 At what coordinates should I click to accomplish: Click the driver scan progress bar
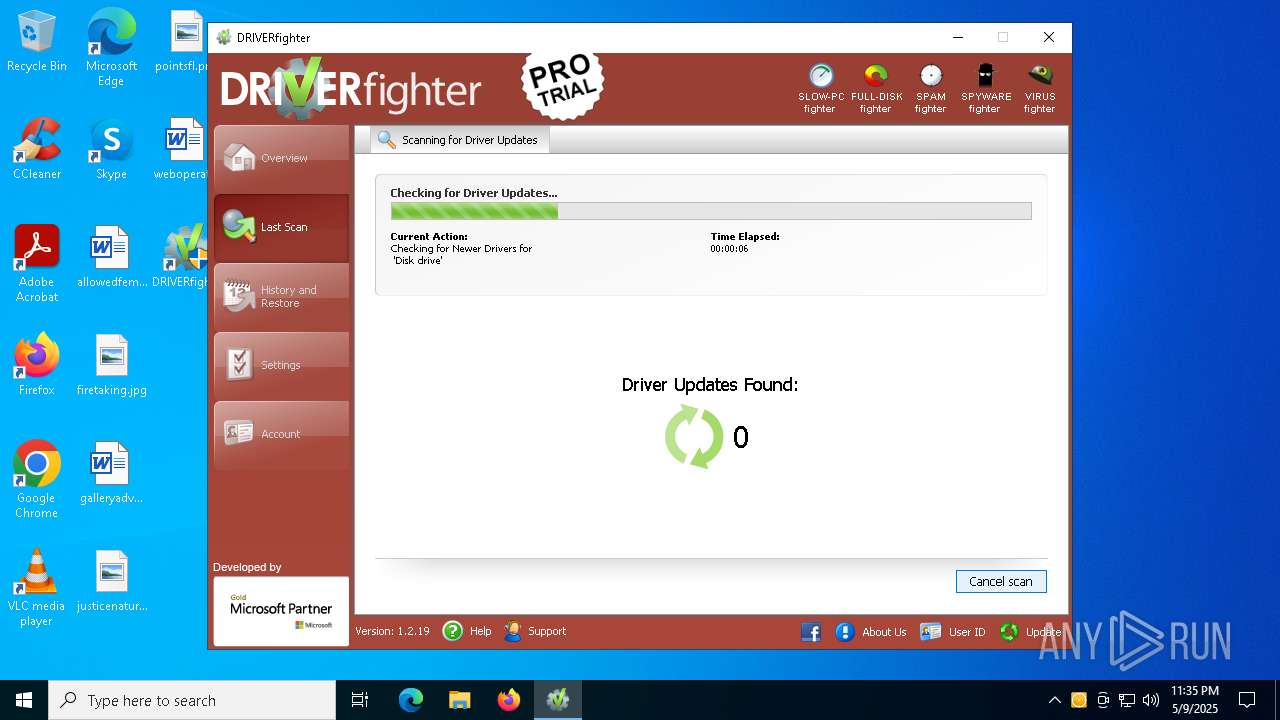[x=711, y=211]
